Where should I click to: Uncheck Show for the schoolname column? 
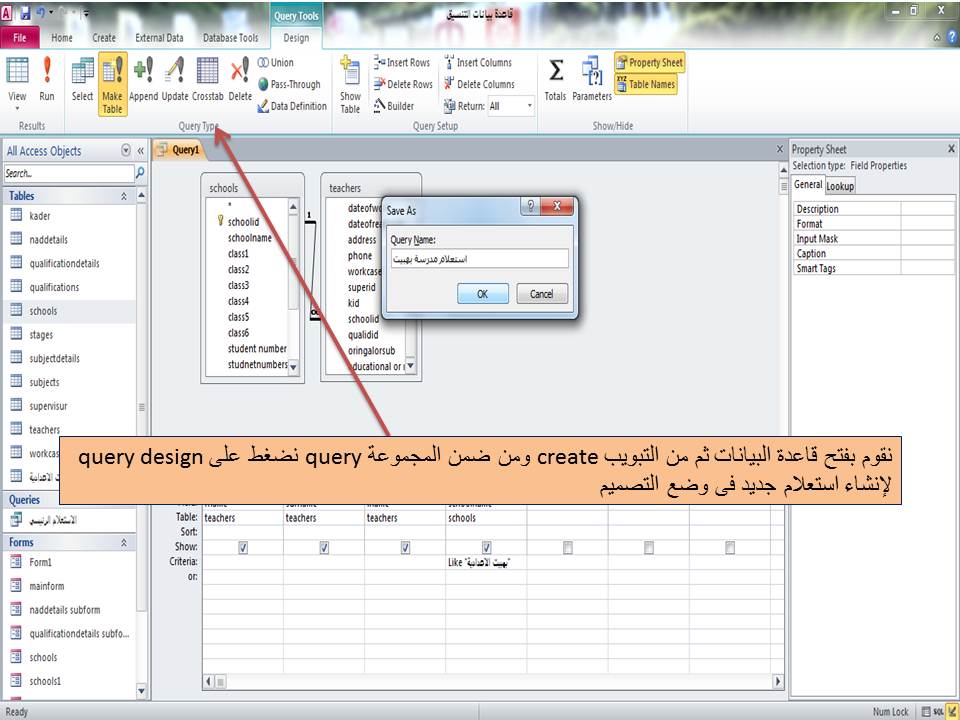(x=487, y=547)
